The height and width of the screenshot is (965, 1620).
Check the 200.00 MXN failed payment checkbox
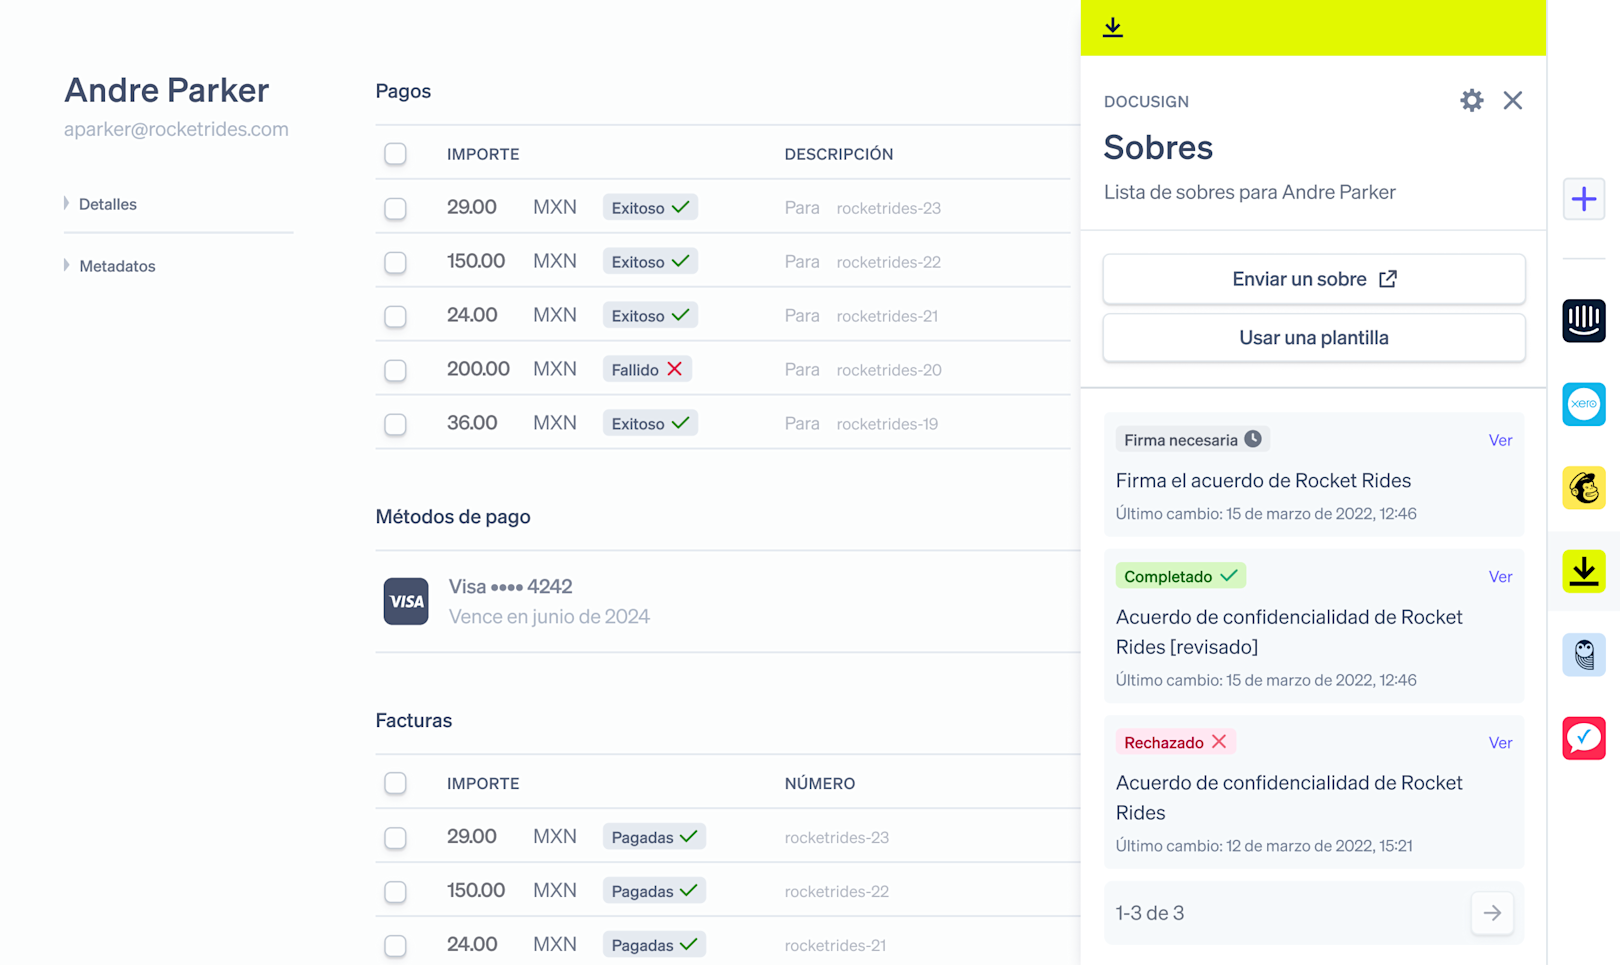point(395,370)
